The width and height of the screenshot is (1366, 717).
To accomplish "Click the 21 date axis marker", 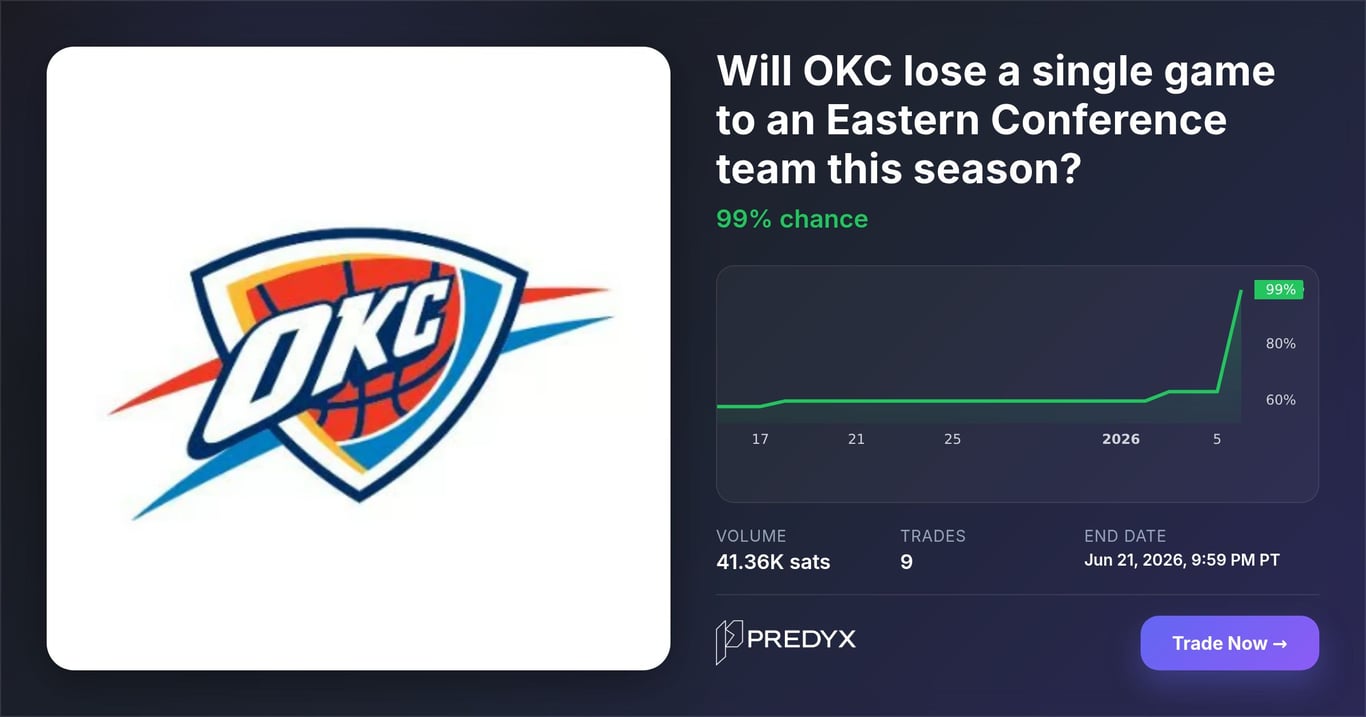I will [x=856, y=439].
